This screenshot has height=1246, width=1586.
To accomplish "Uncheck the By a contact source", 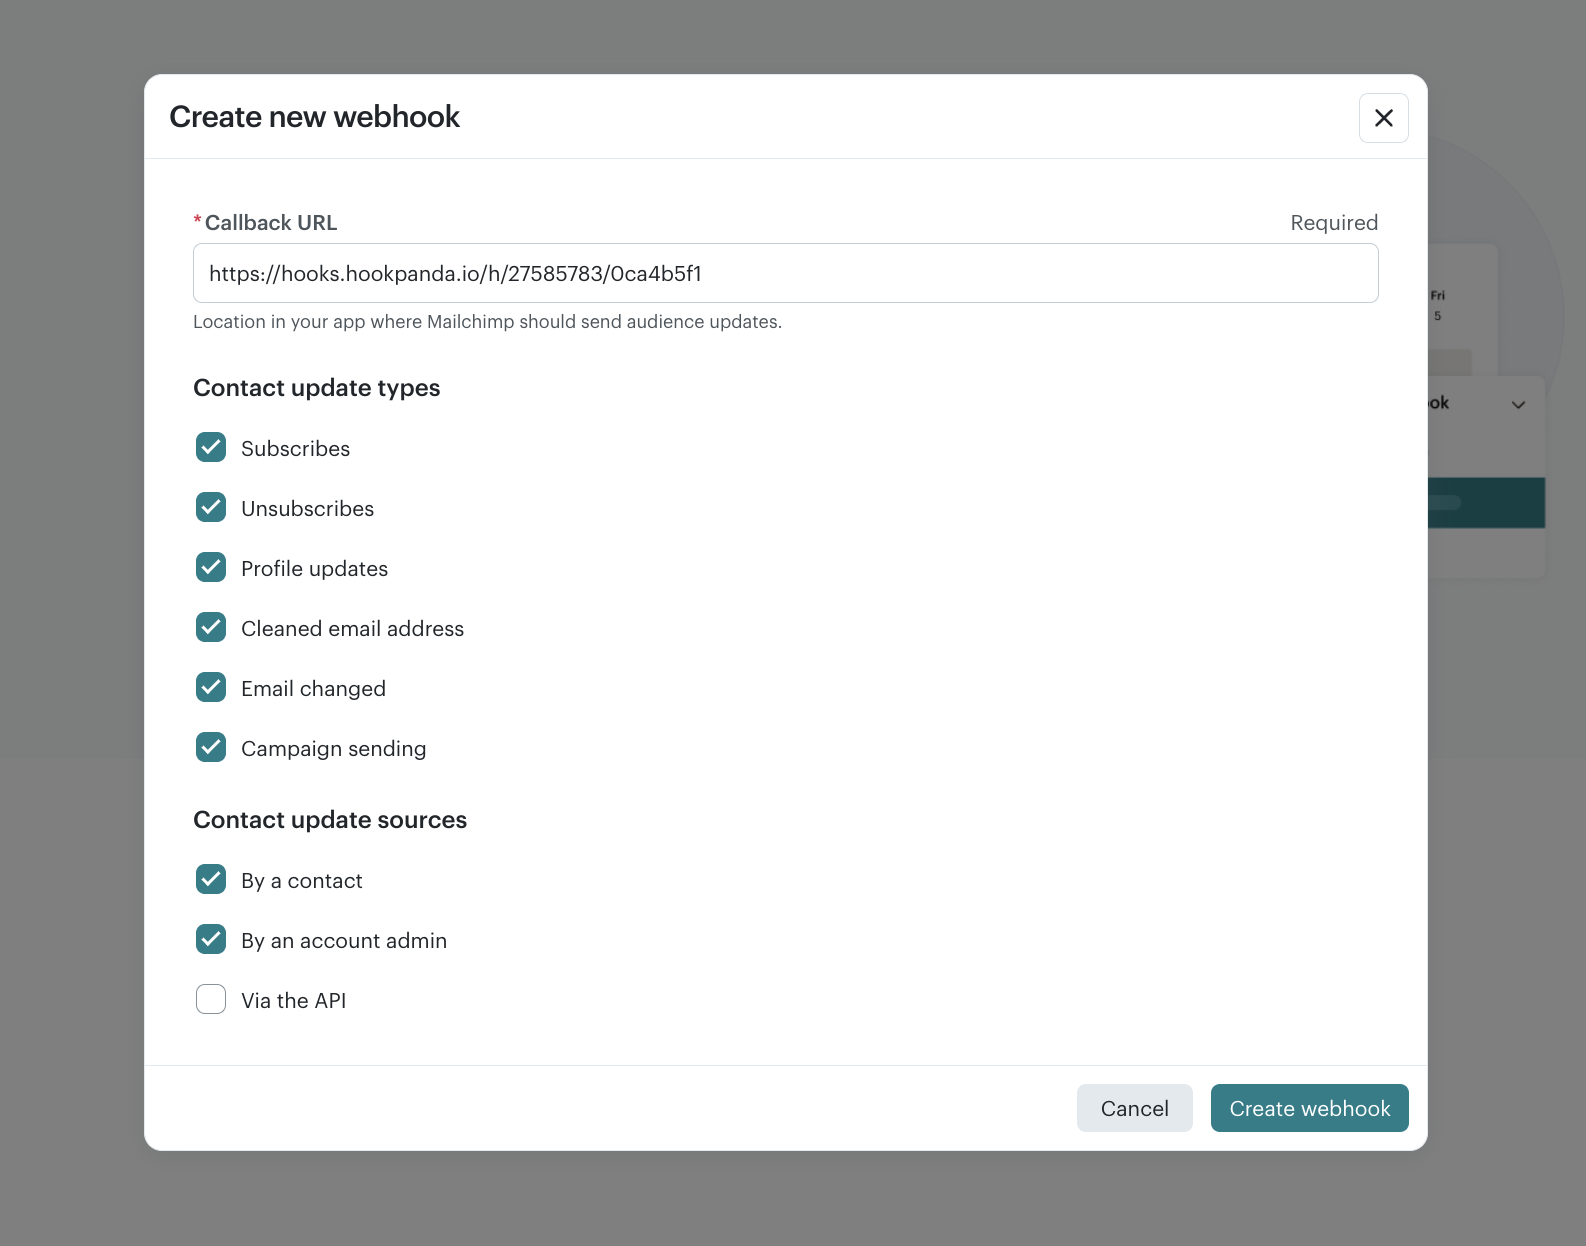I will pyautogui.click(x=211, y=879).
